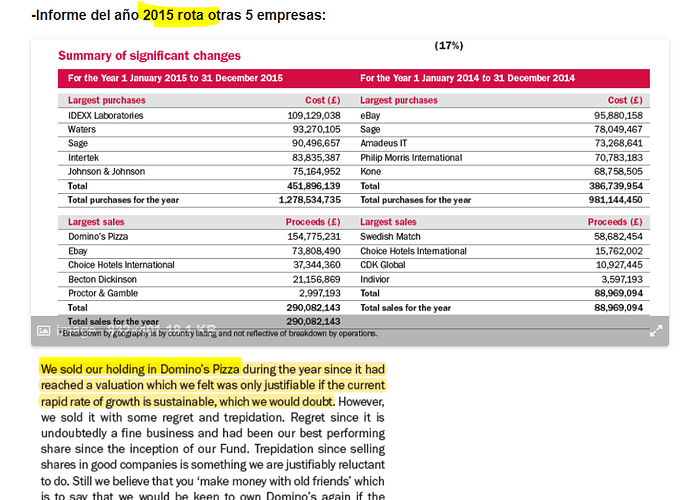Screen dimensions: 689x500
Task: Click 'Ebay' in the 2015 sales list
Action: click(77, 251)
